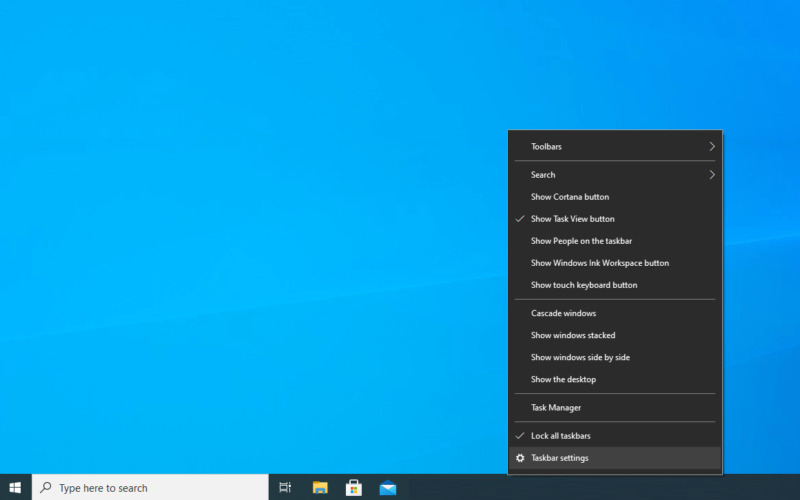This screenshot has height=500, width=800.
Task: Uncheck Lock all taskbars
Action: point(615,436)
